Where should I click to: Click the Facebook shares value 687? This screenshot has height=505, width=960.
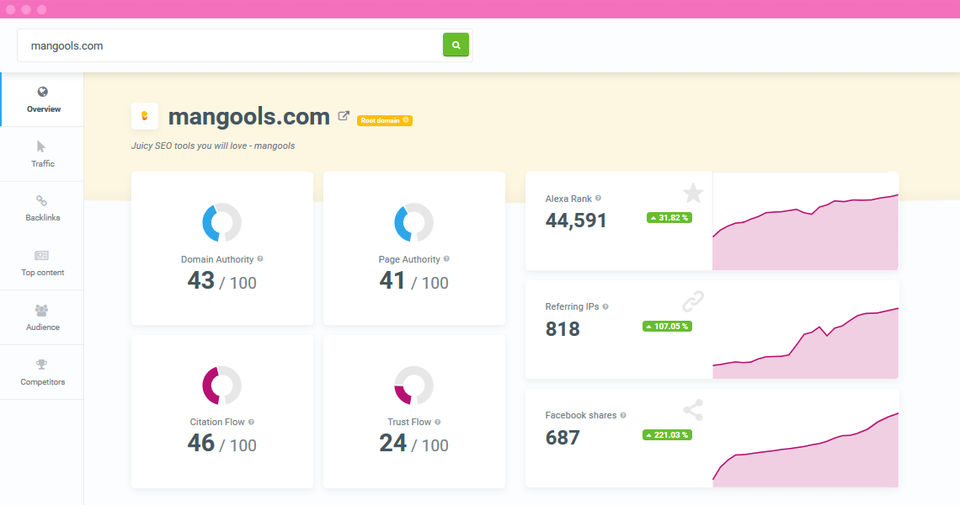pyautogui.click(x=563, y=438)
